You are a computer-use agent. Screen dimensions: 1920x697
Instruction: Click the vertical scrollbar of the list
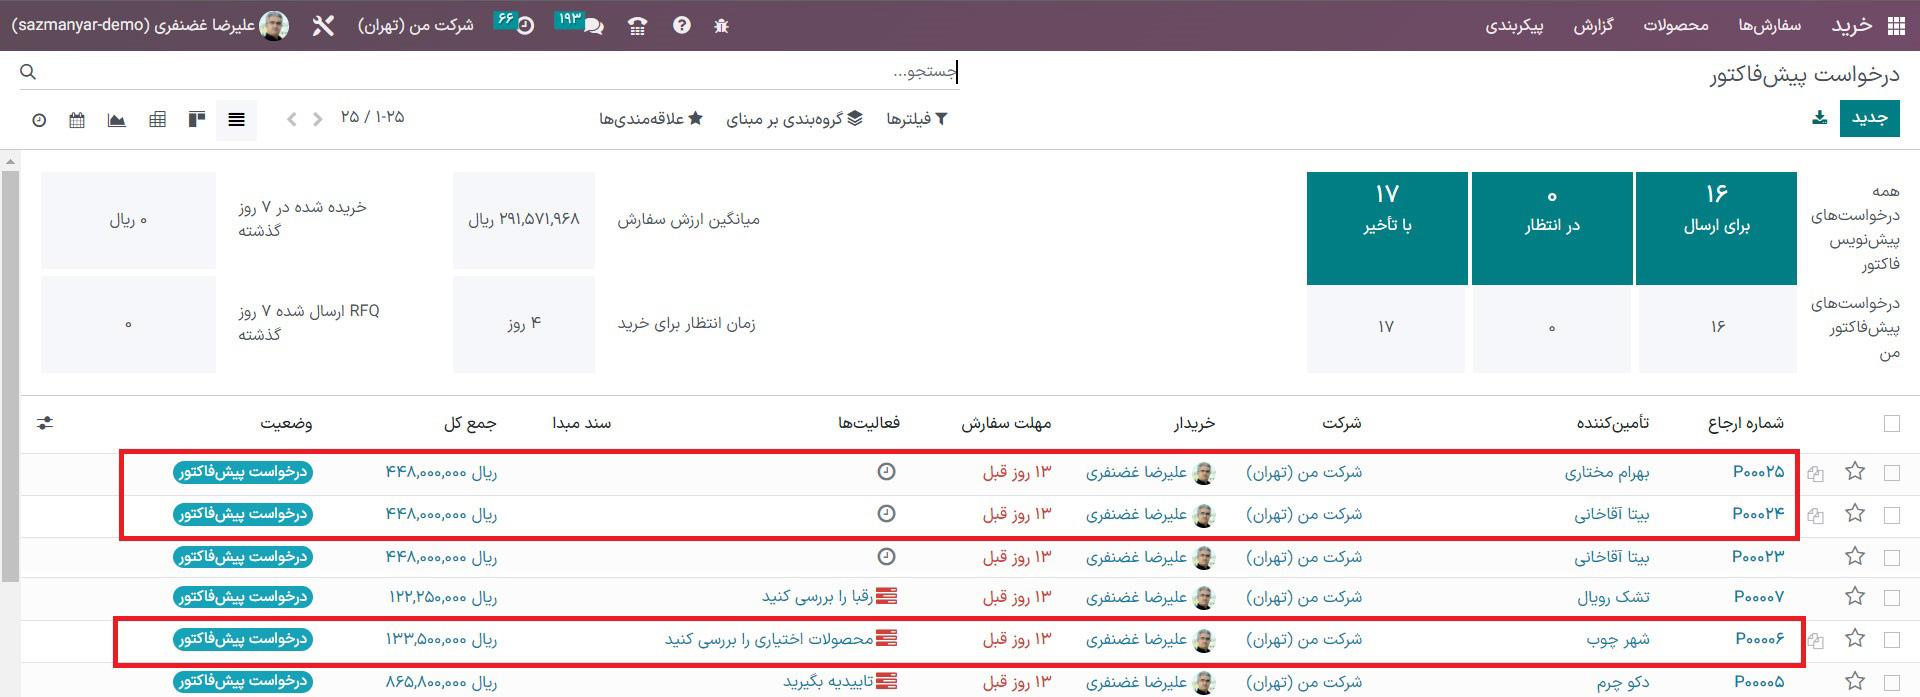click(10, 375)
